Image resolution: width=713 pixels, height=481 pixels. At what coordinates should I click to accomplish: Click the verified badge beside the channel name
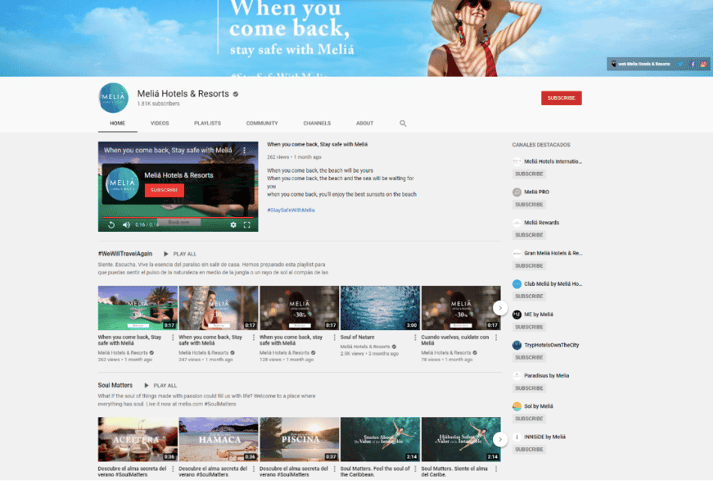click(x=236, y=94)
